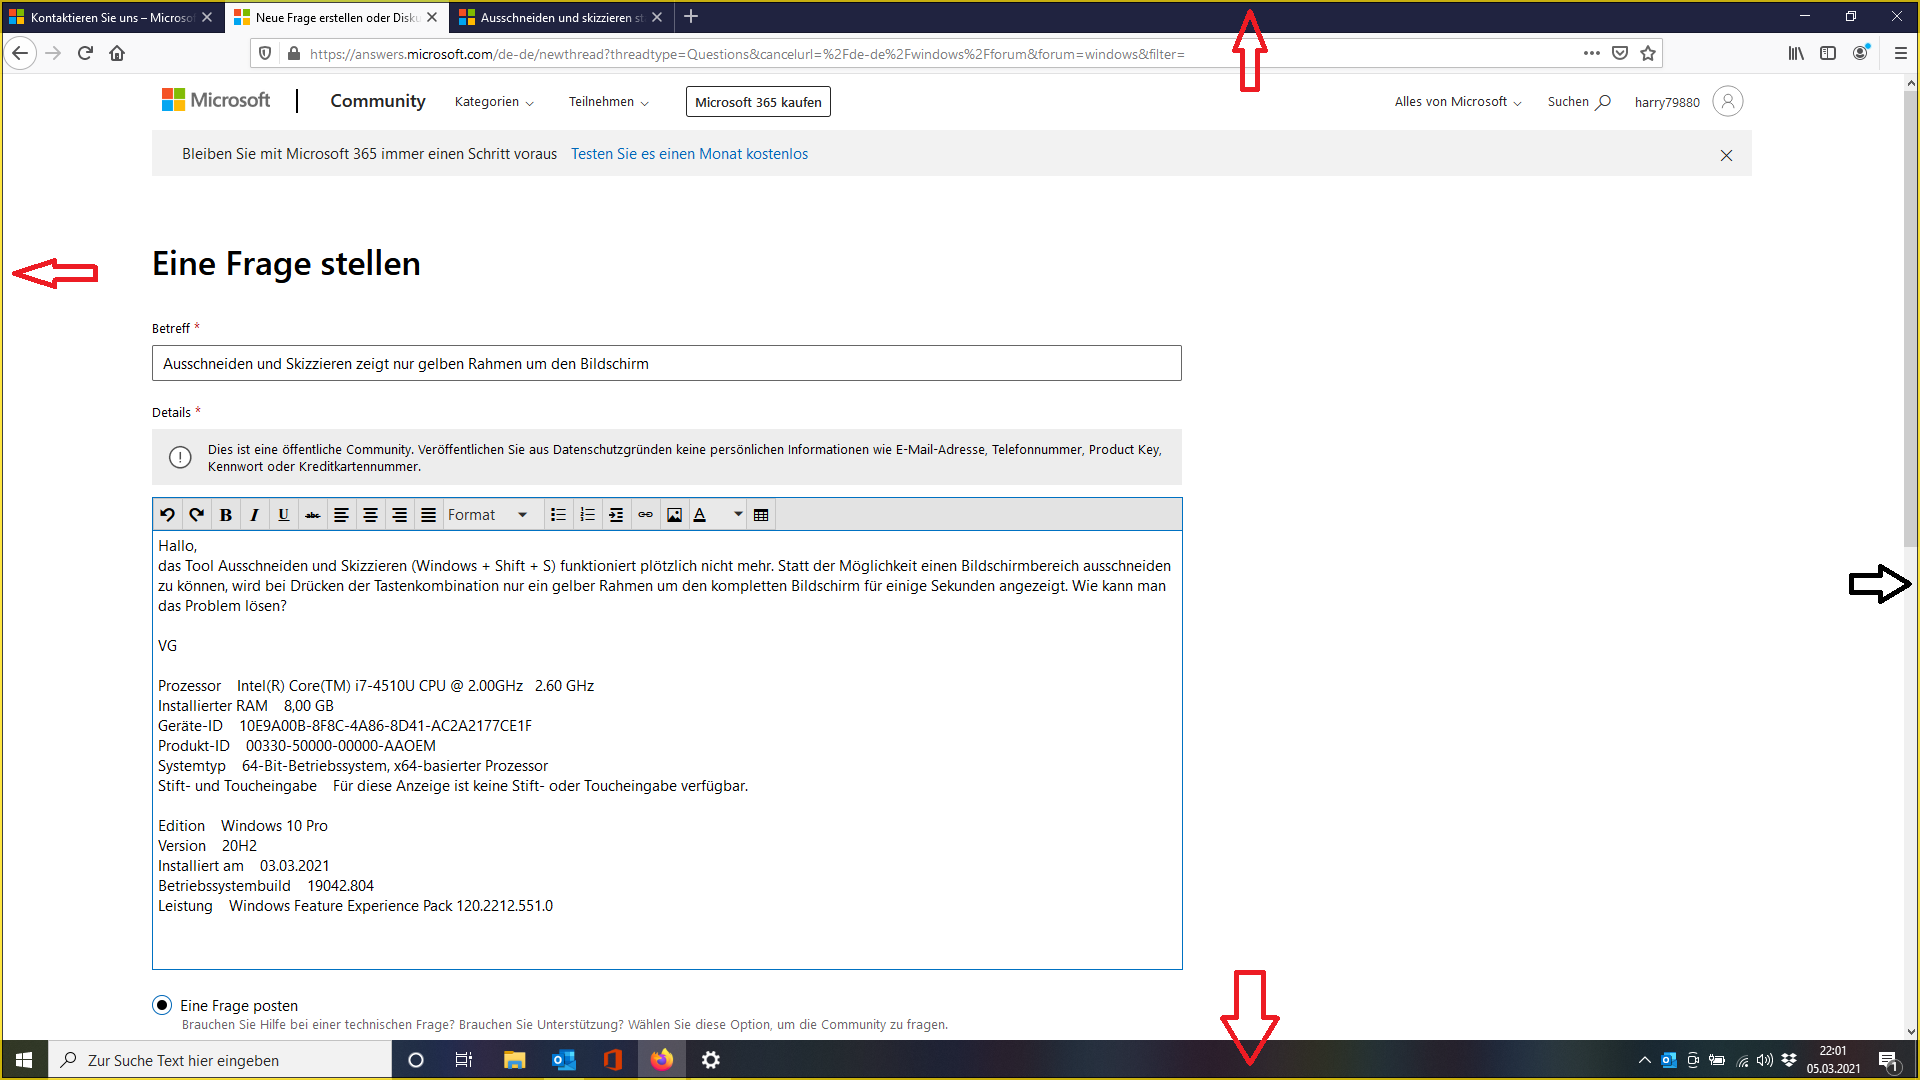Expand the Teilnehmen menu
This screenshot has height=1080, width=1920.
pyautogui.click(x=609, y=102)
